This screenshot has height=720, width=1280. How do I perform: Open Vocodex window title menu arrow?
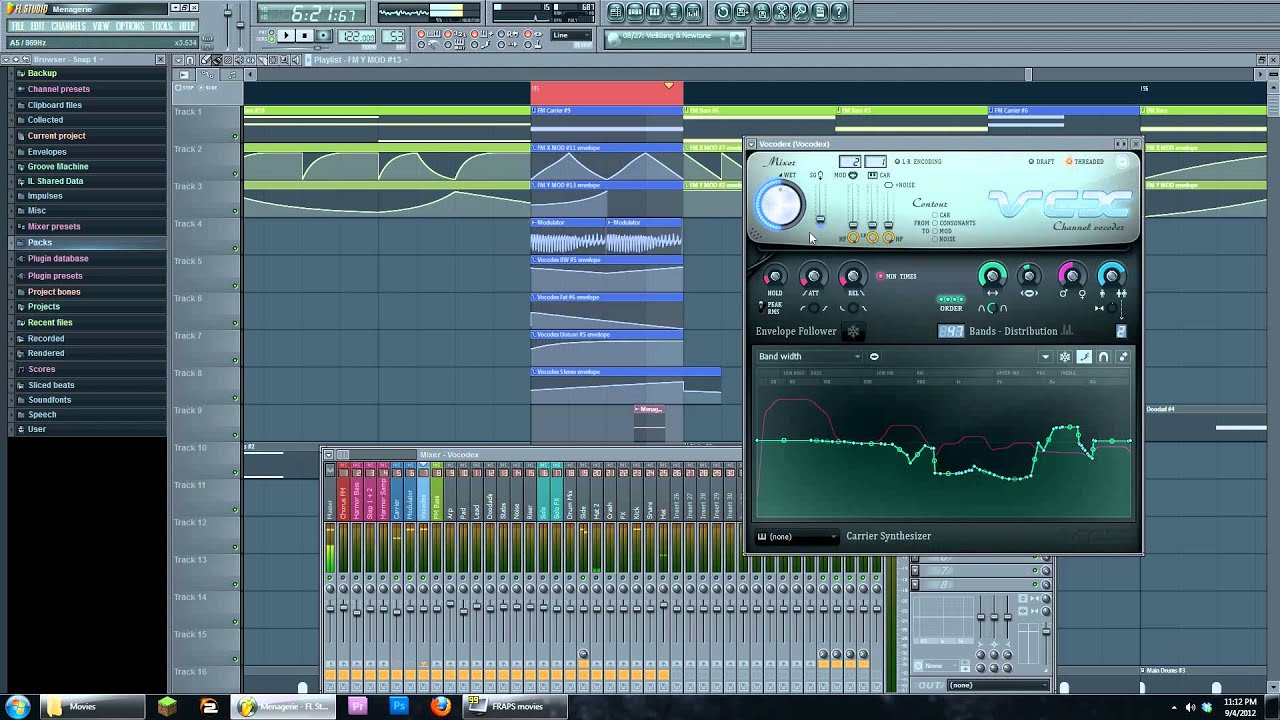(752, 144)
